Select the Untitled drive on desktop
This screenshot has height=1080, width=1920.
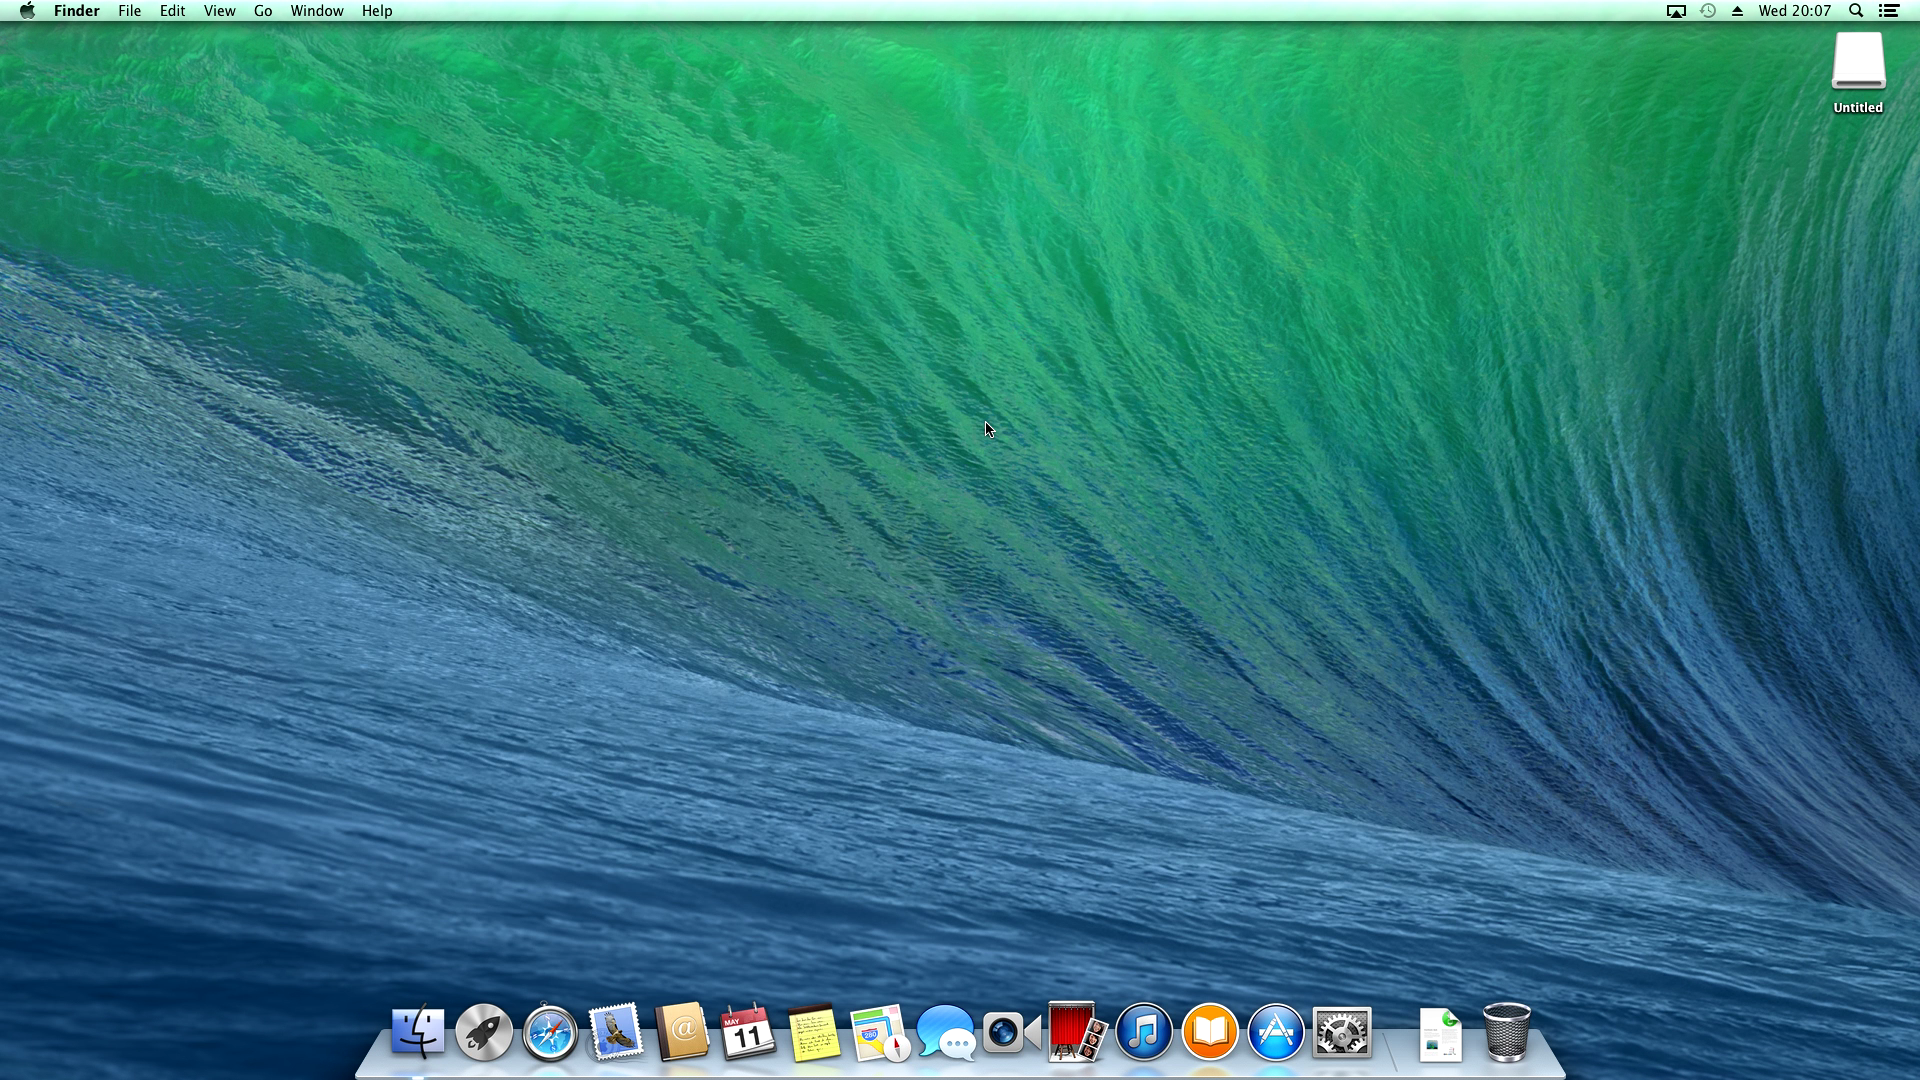click(x=1858, y=73)
